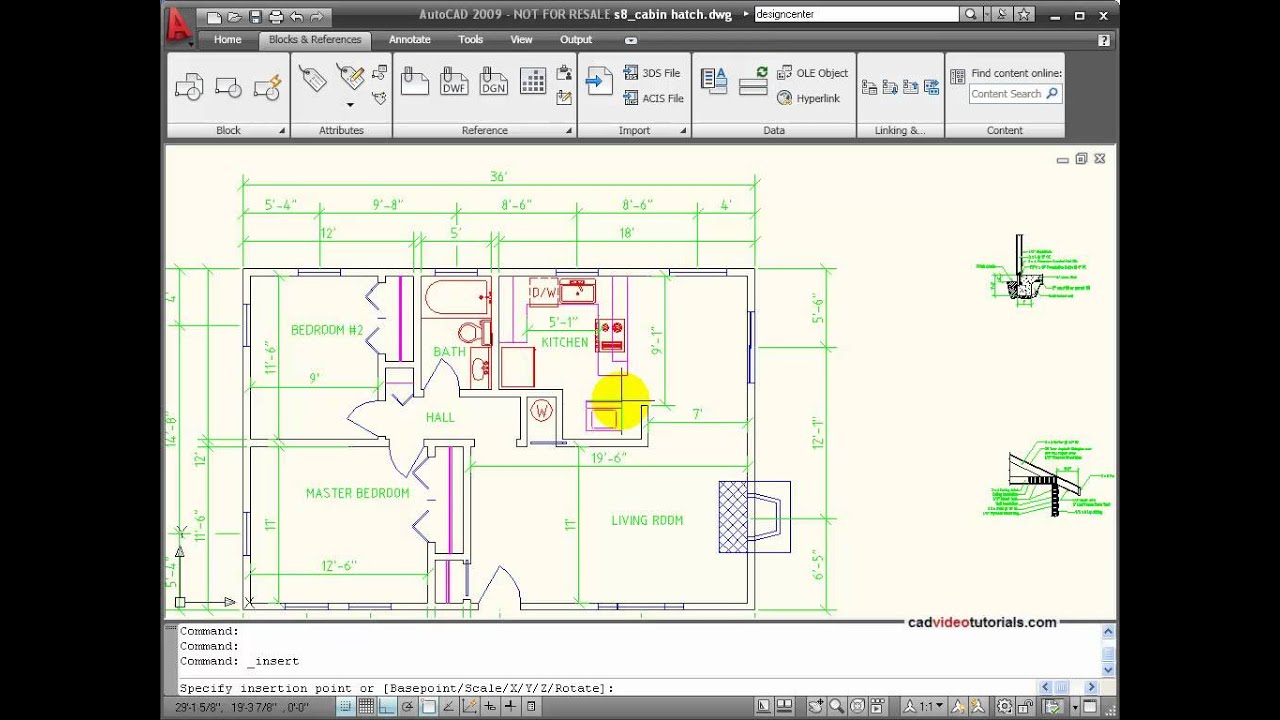Screen dimensions: 1280x720
Task: Click the Edit Attribute tag-with-pencil icon
Action: click(350, 77)
